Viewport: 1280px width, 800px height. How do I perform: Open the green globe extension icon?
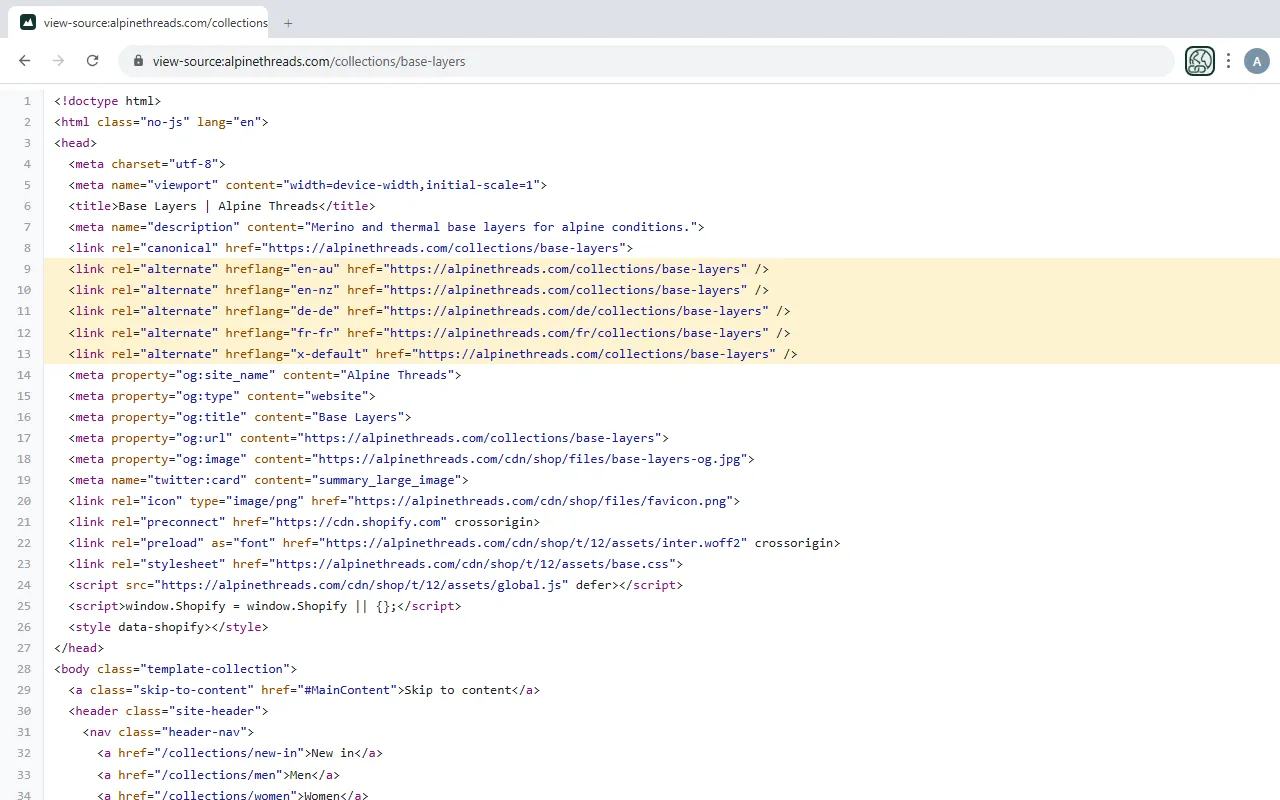(x=1200, y=61)
